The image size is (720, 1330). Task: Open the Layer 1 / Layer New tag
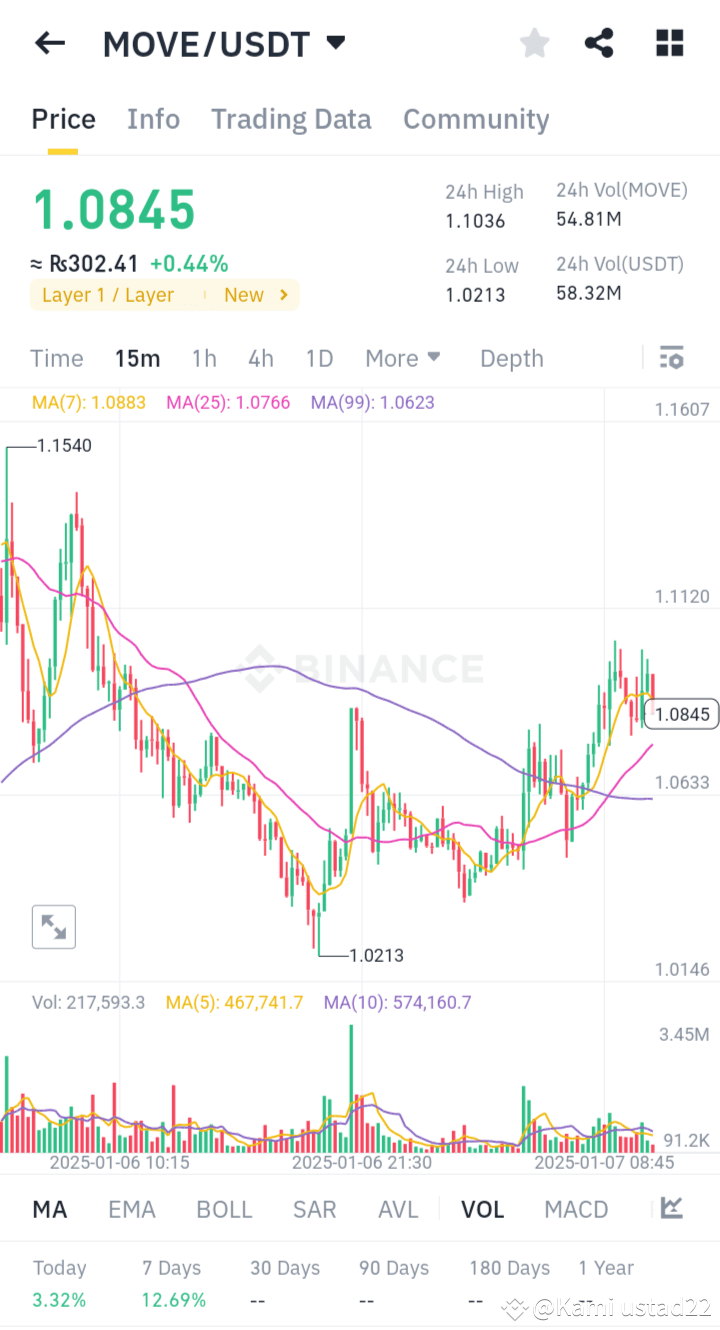tap(164, 294)
